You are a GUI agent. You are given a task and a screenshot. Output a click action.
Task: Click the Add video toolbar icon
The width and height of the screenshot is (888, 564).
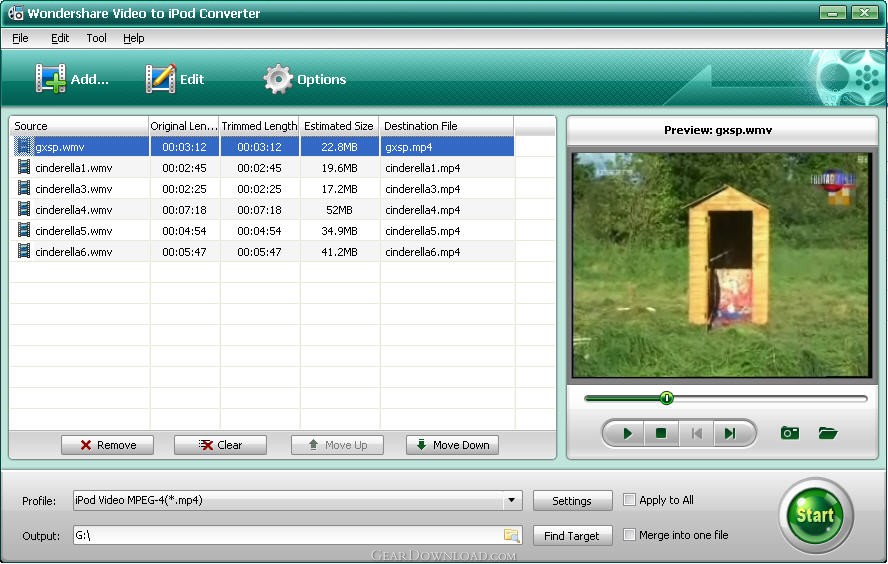pos(50,78)
